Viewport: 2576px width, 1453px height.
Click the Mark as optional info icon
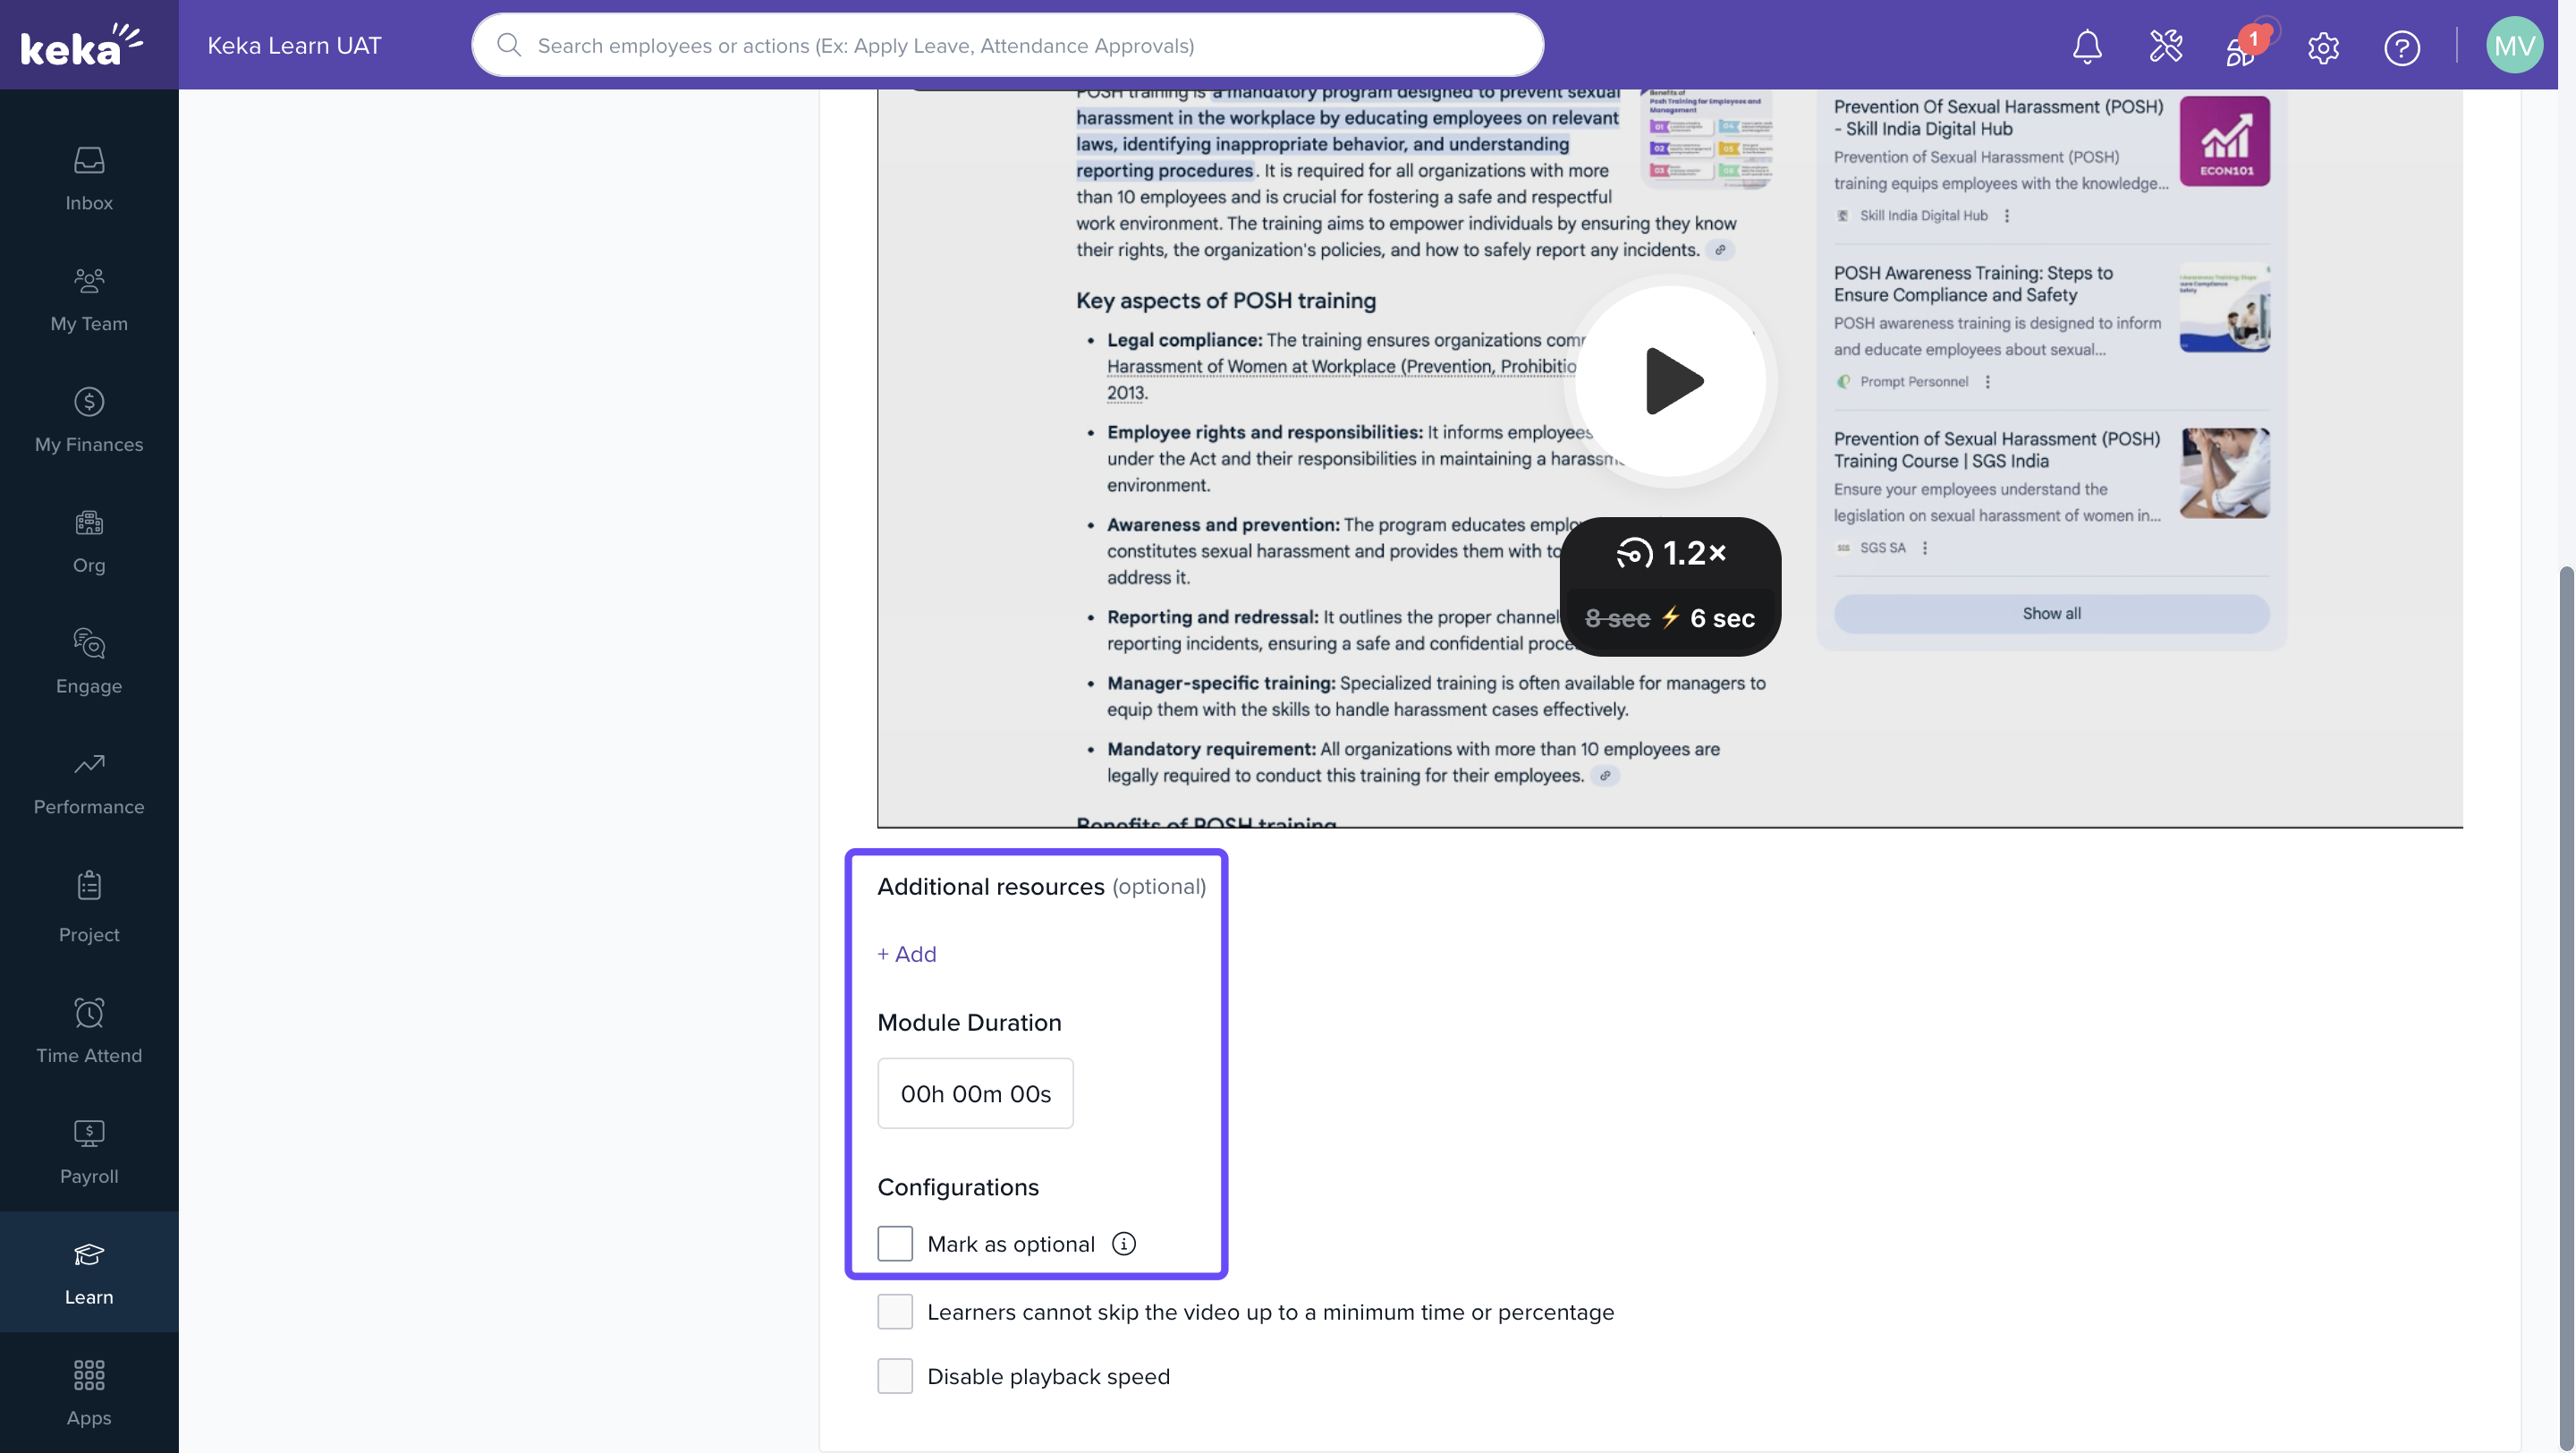[1124, 1243]
